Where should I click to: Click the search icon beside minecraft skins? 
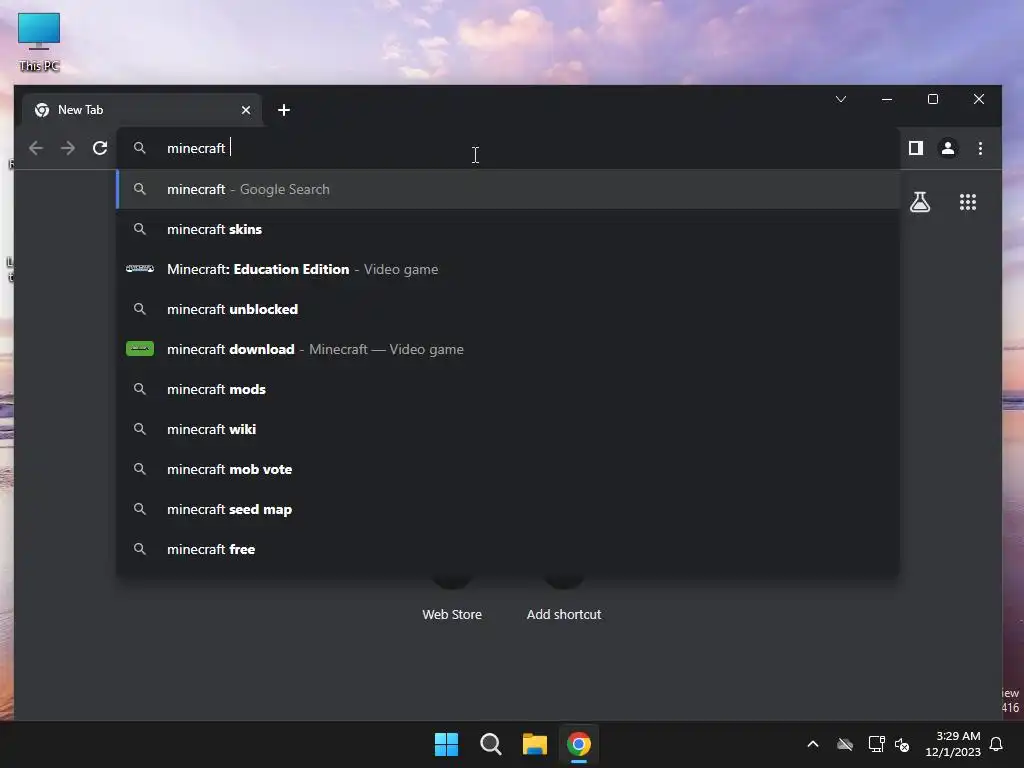[140, 229]
